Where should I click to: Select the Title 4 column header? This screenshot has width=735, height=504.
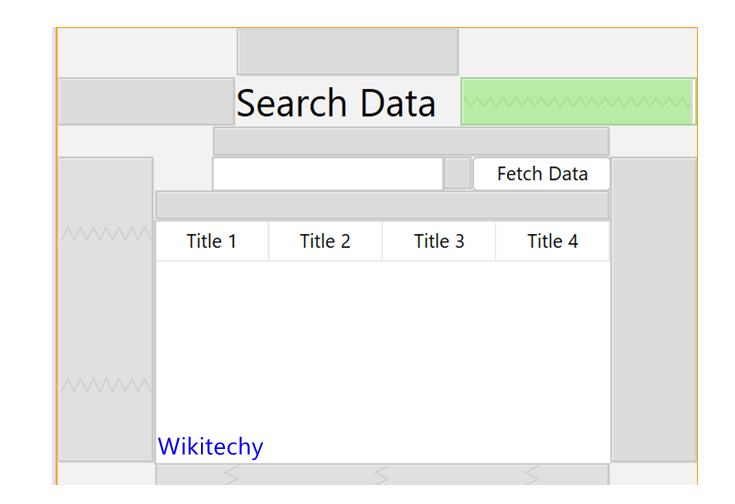coord(552,241)
